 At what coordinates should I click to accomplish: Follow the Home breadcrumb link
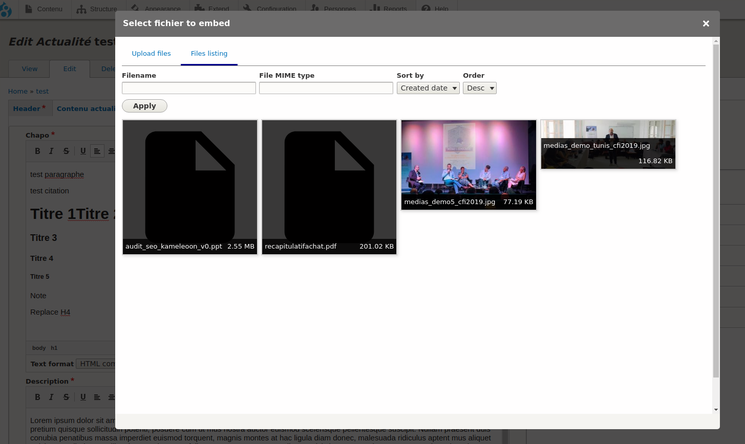(18, 91)
